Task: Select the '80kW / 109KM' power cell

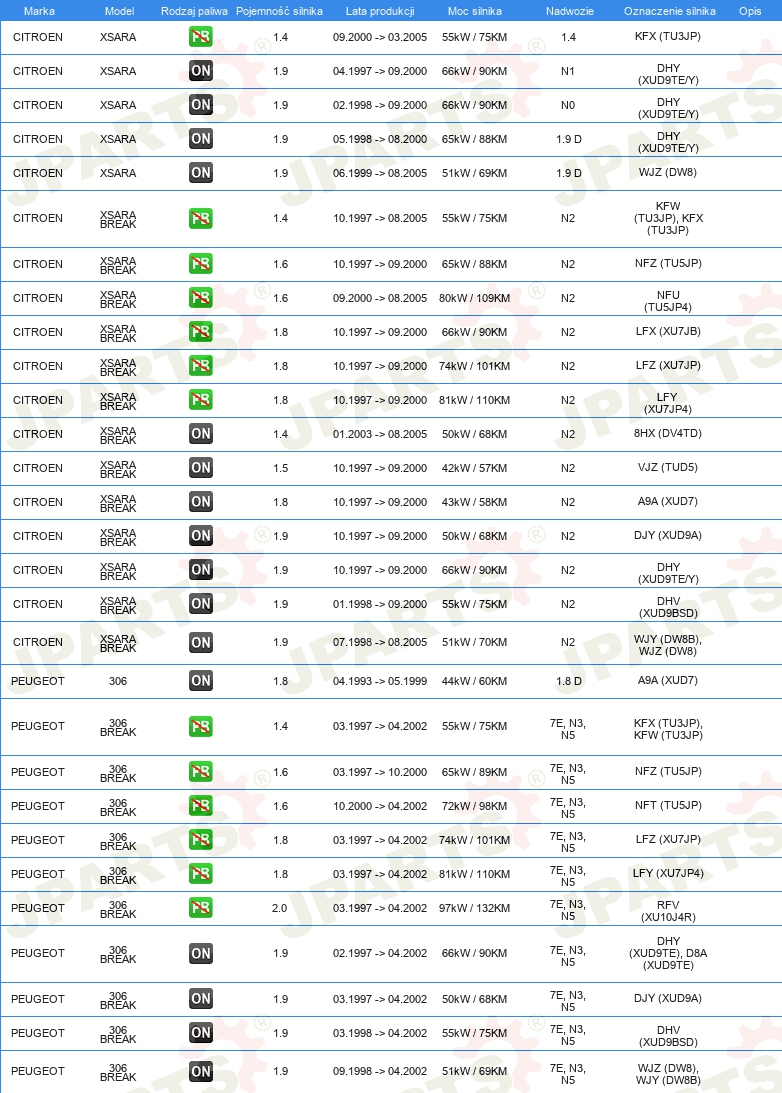Action: [474, 298]
